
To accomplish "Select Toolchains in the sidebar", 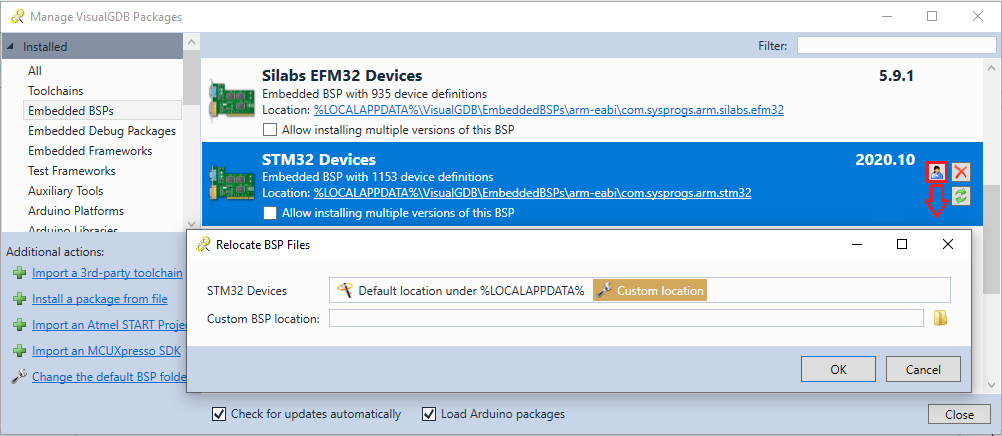I will point(56,91).
